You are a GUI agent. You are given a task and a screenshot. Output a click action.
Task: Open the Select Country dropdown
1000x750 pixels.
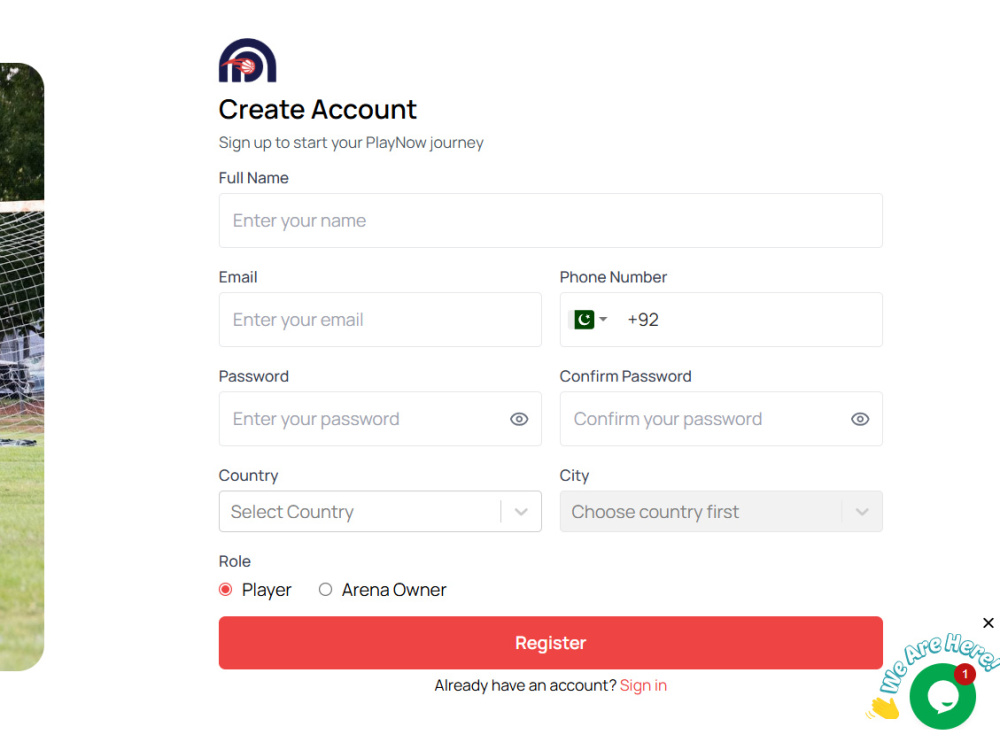pyautogui.click(x=380, y=511)
